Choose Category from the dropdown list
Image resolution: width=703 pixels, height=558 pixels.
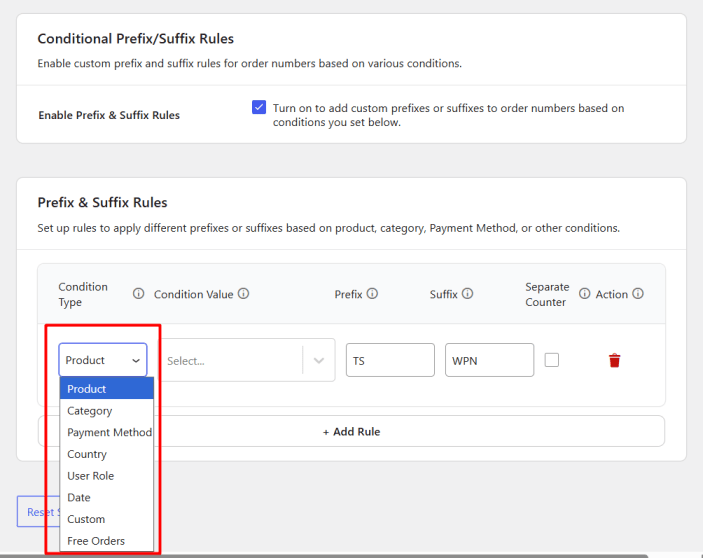pyautogui.click(x=107, y=411)
